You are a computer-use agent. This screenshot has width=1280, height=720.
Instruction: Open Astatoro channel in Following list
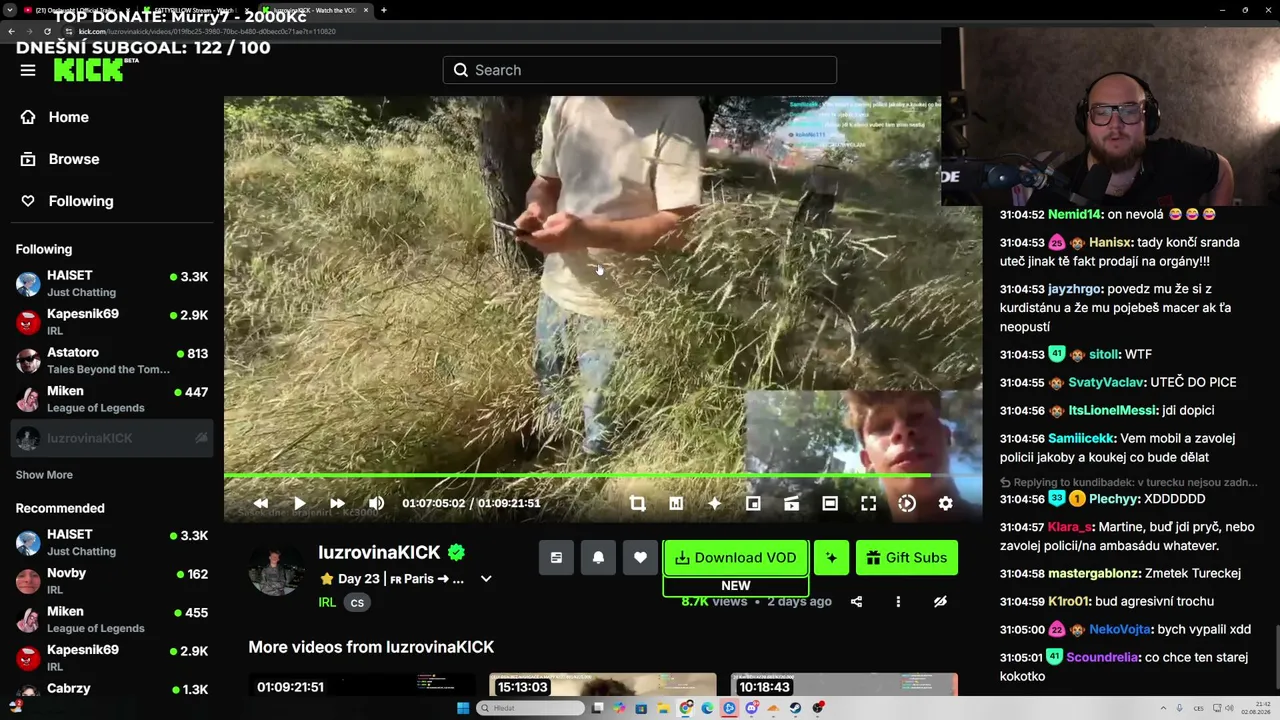point(112,361)
